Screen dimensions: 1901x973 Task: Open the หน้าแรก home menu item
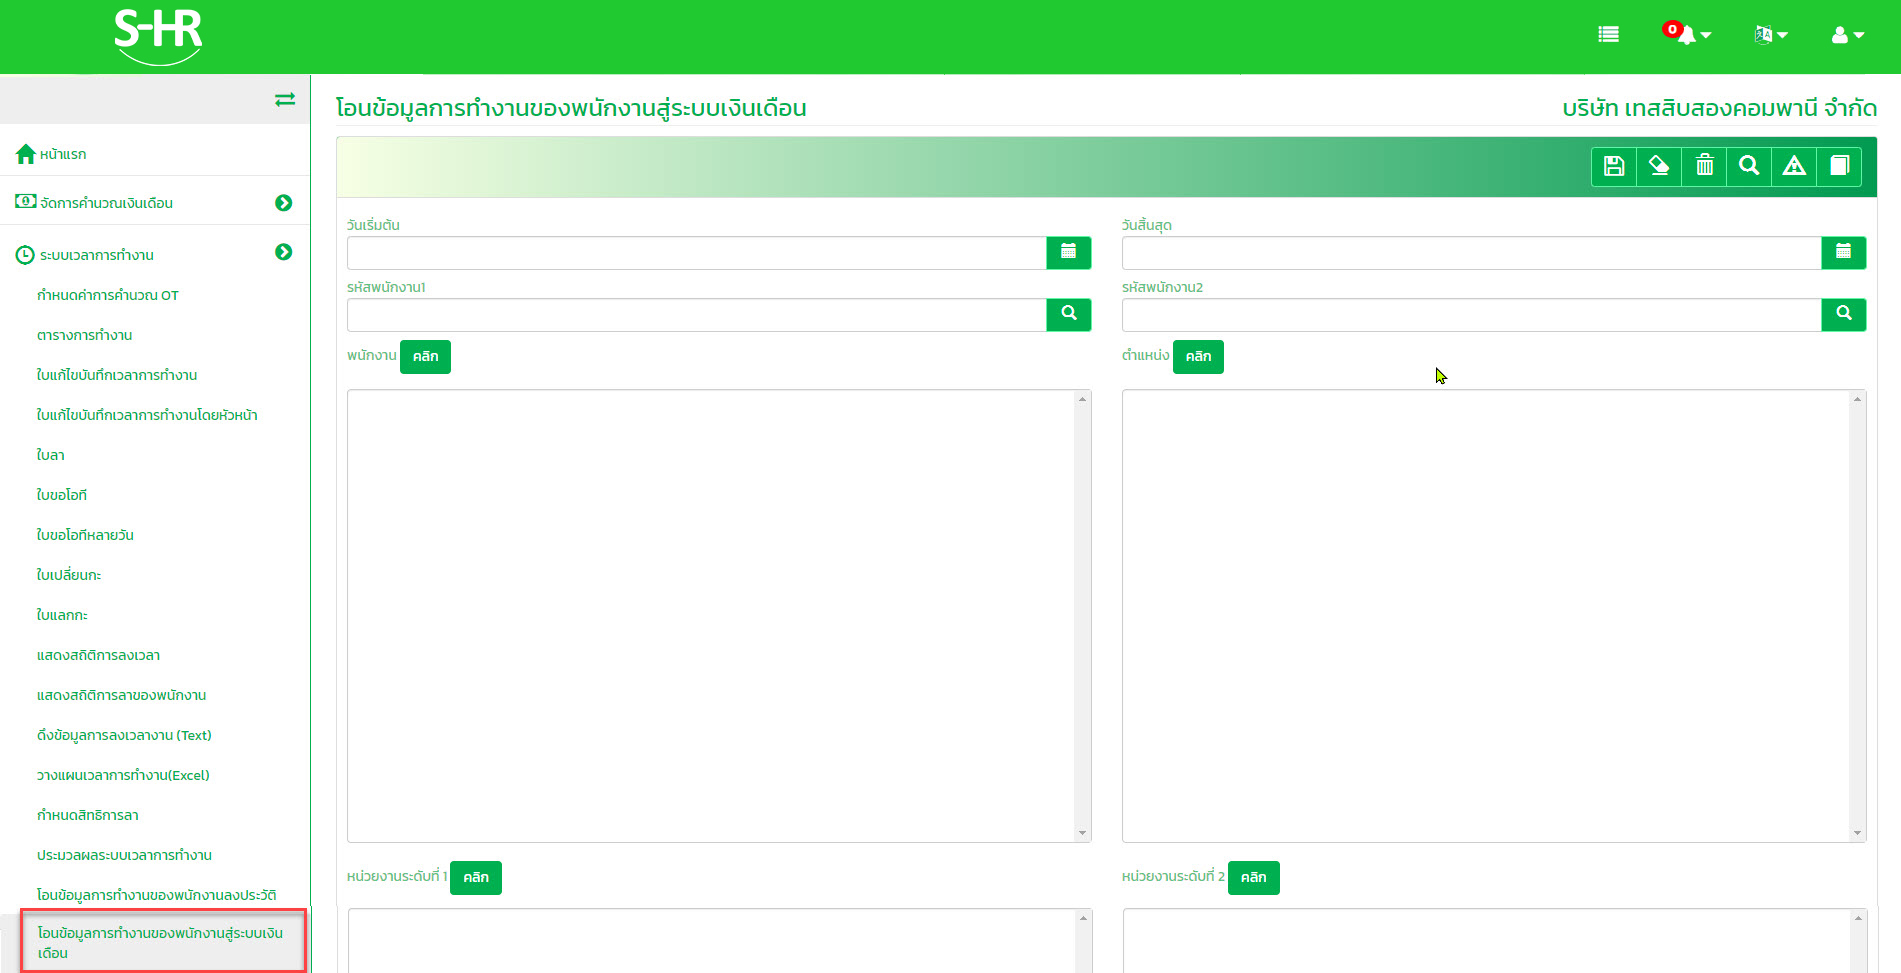pos(62,153)
